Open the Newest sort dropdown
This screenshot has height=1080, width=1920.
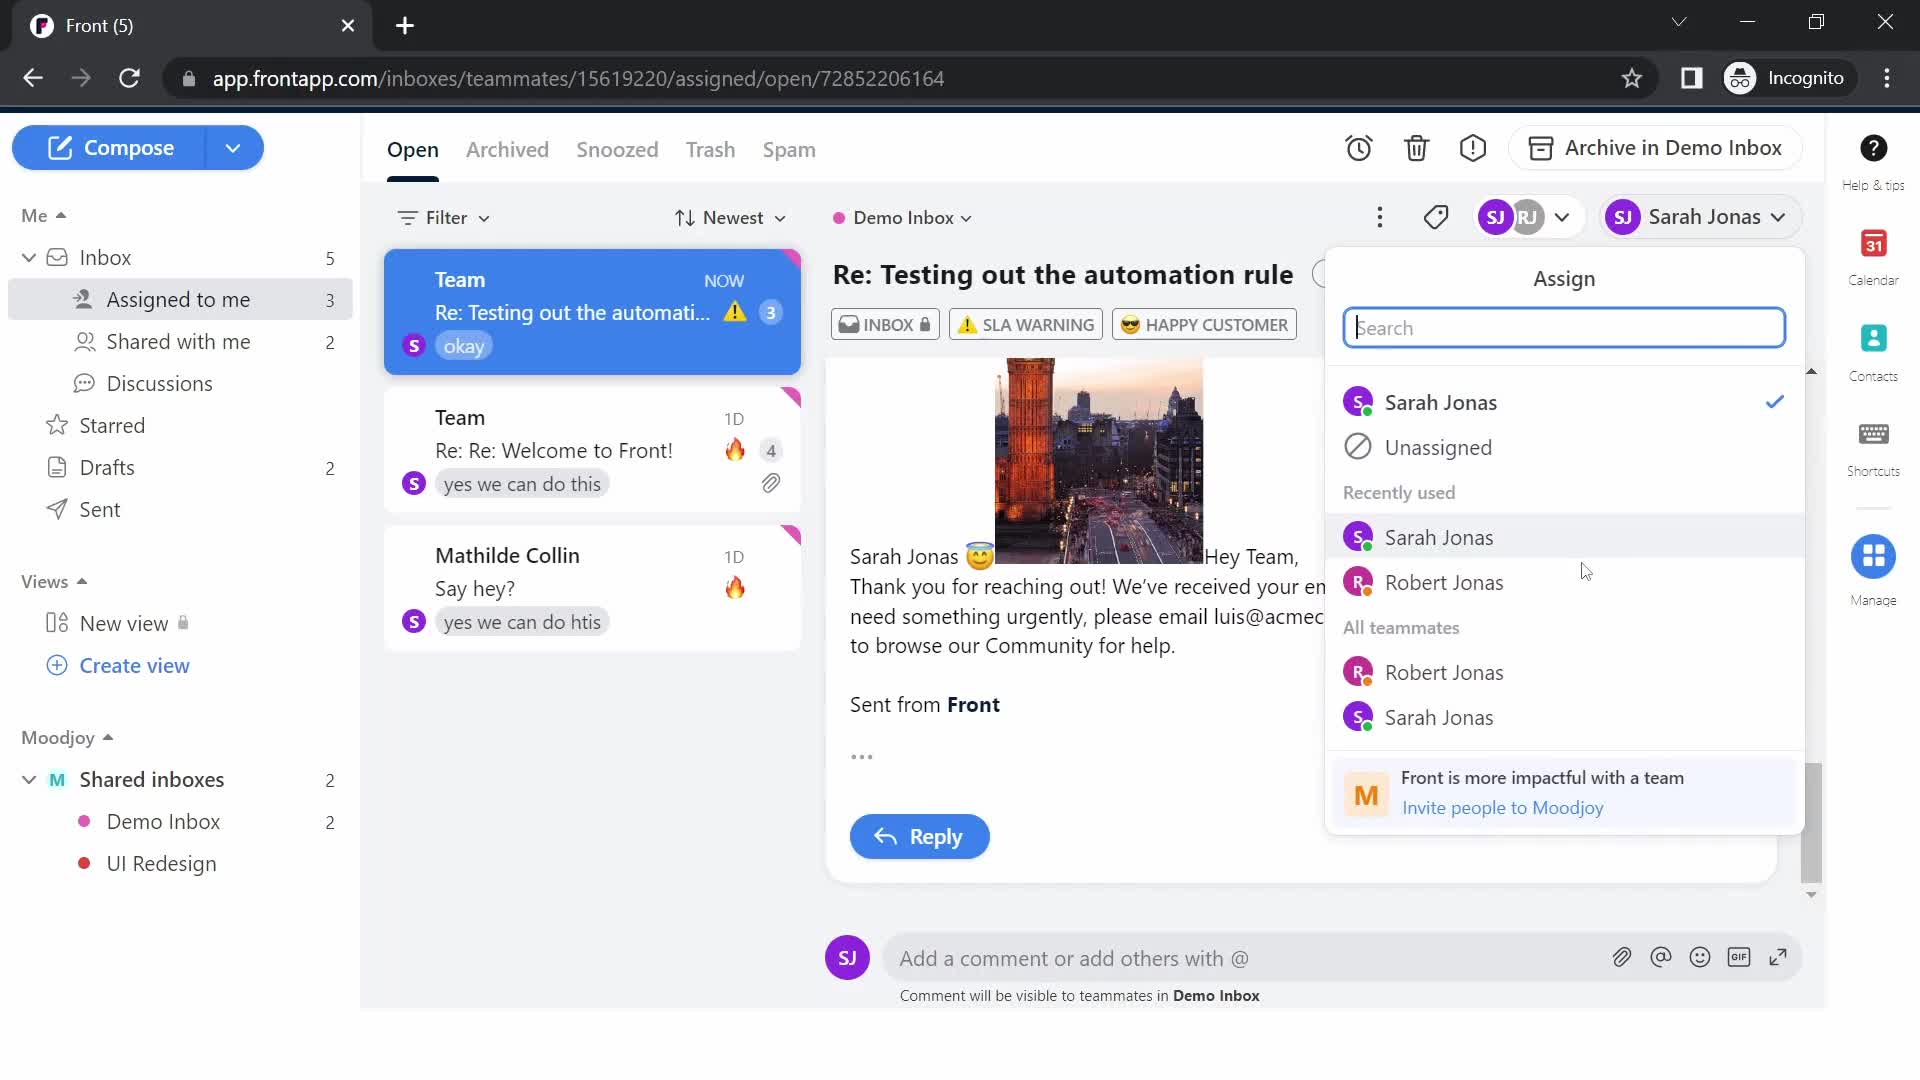729,217
